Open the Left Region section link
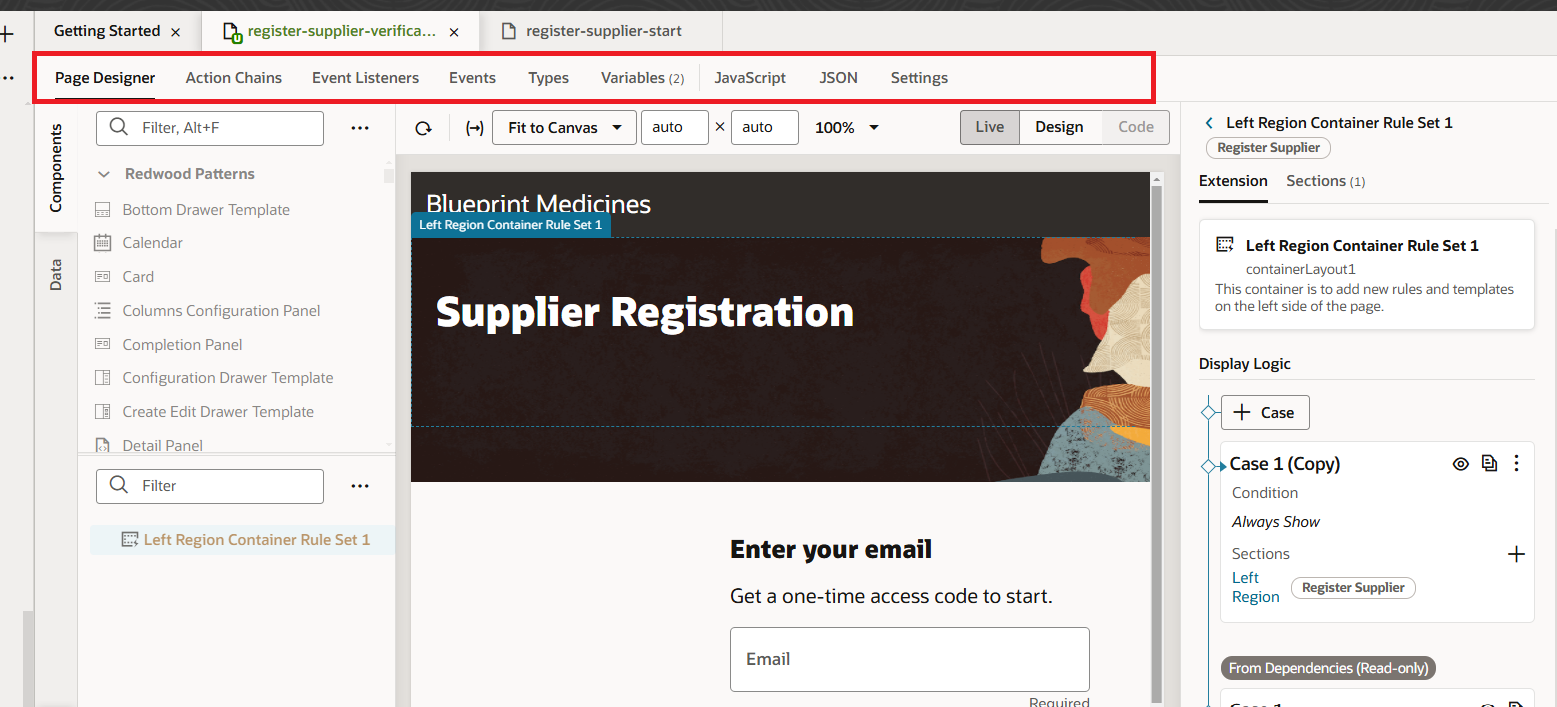The image size is (1557, 707). (x=1255, y=586)
